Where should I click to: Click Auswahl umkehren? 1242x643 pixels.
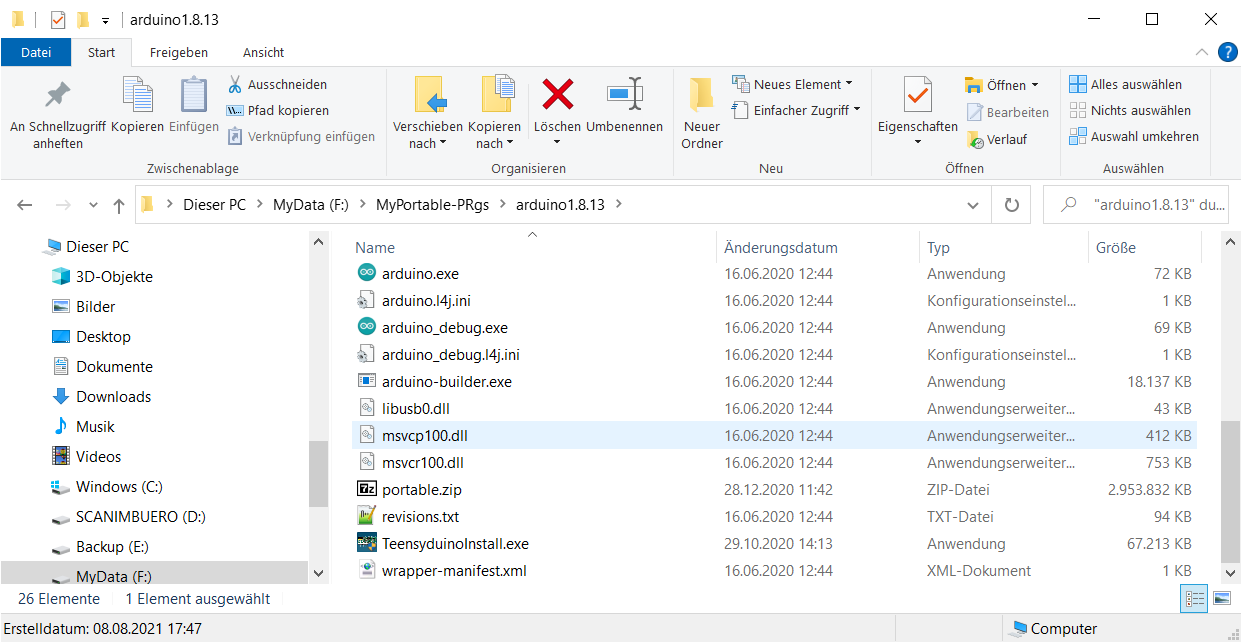1134,136
